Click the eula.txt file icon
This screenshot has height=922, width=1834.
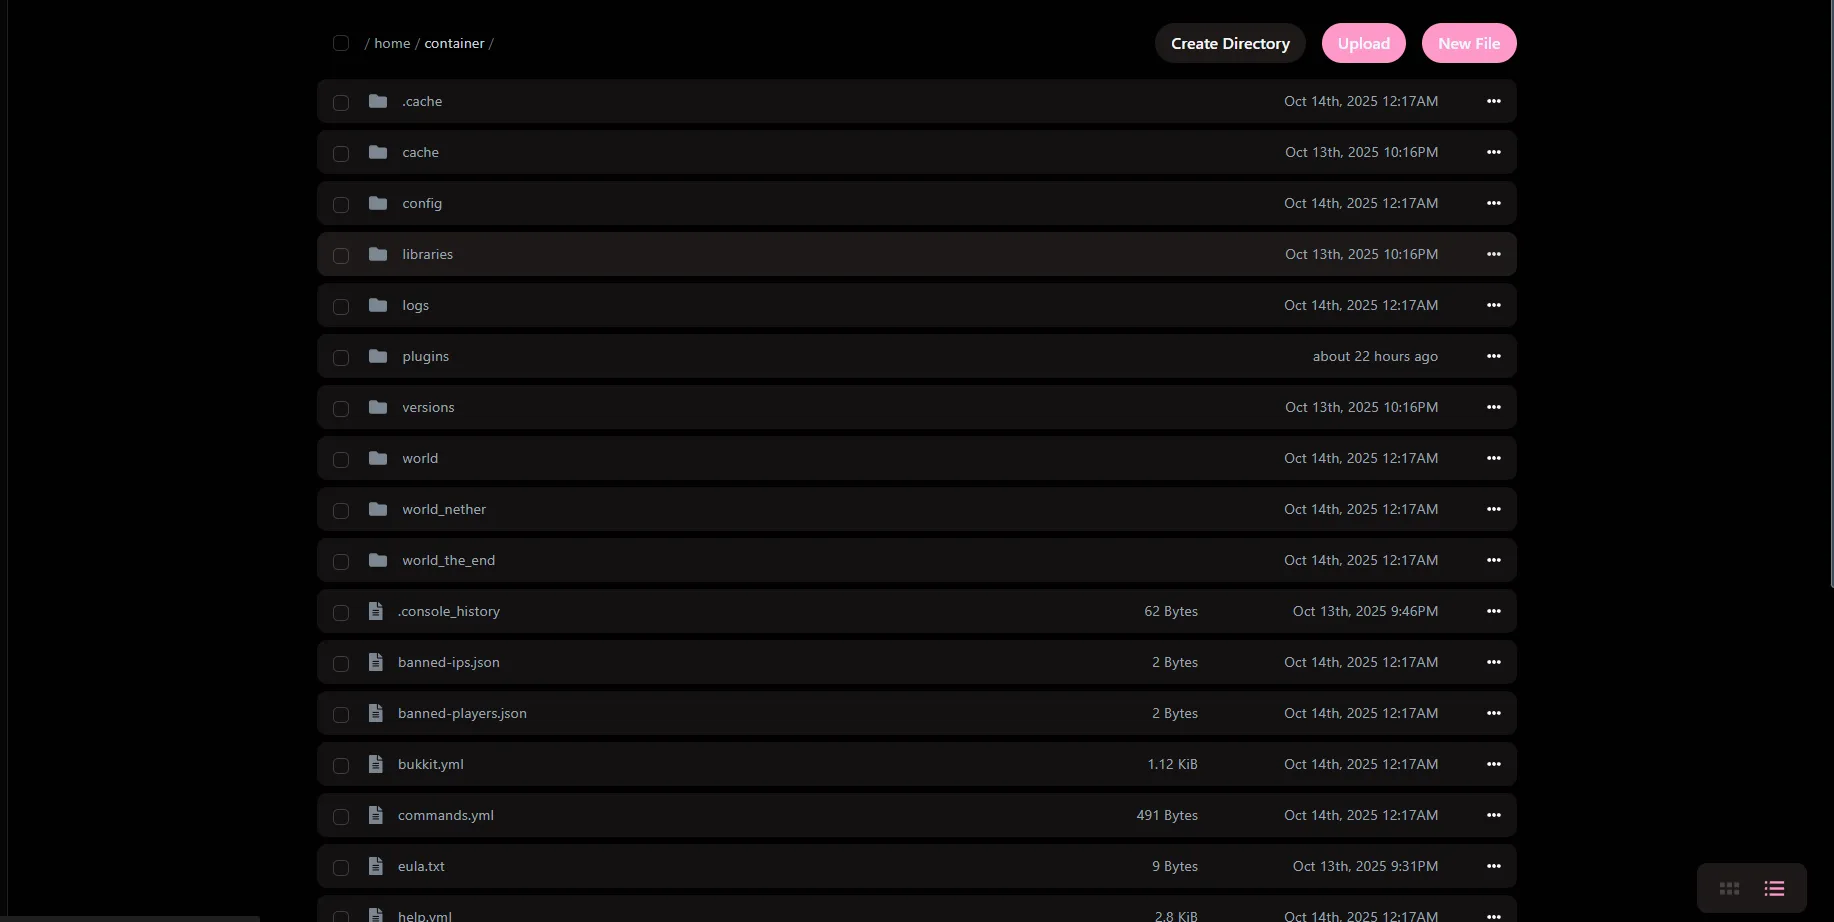coord(375,866)
